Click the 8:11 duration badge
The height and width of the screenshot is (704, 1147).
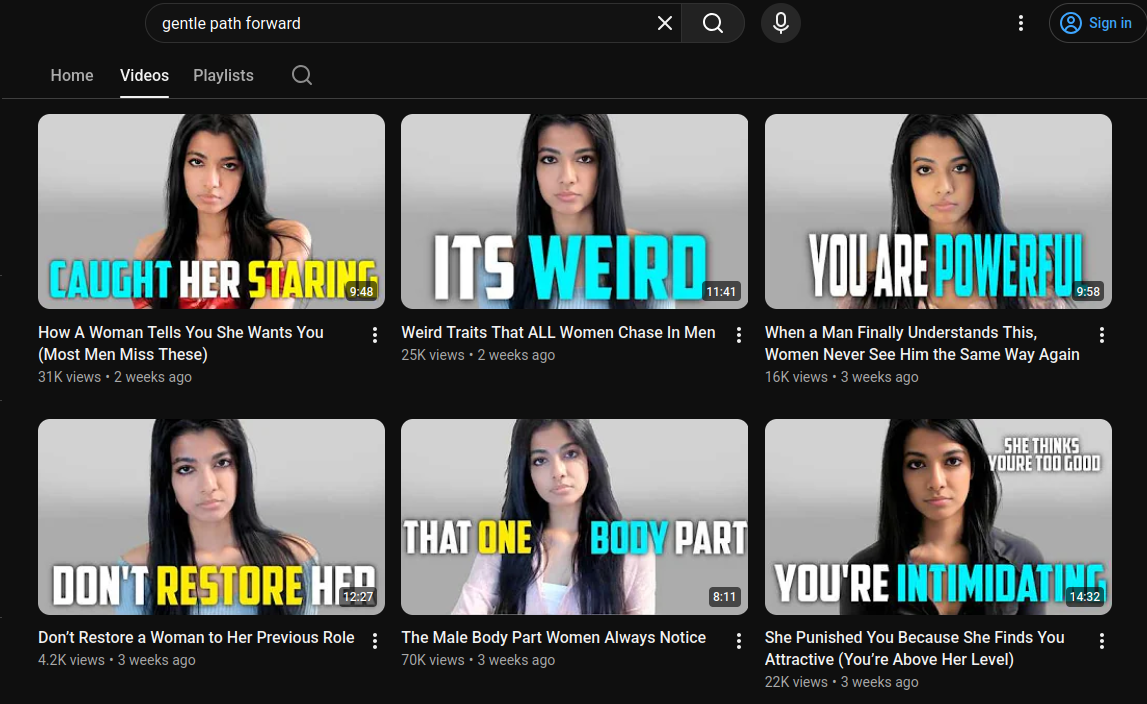724,596
